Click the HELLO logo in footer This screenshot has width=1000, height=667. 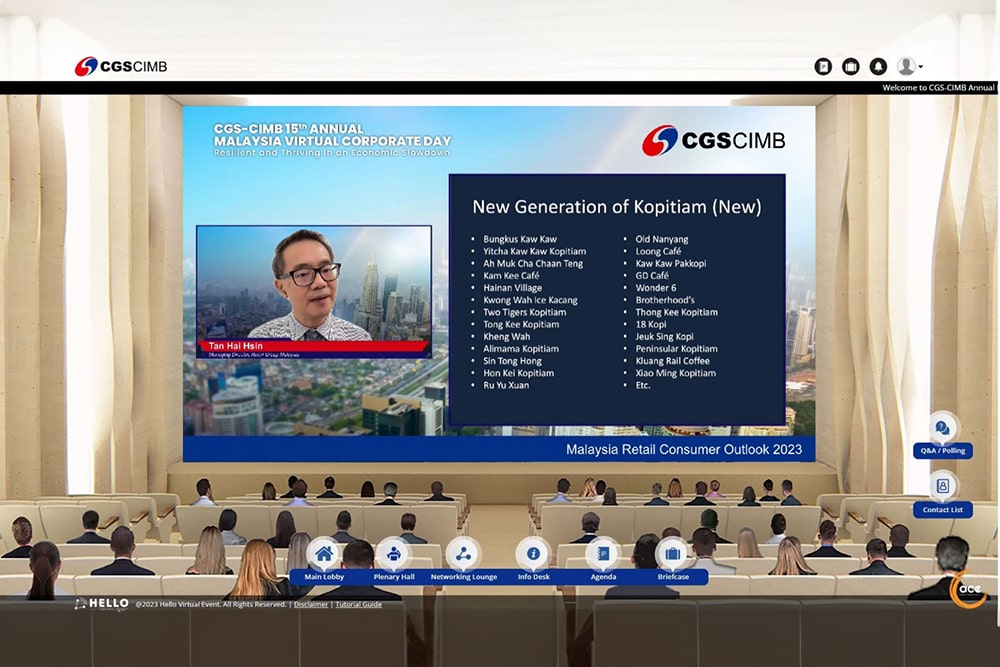102,603
